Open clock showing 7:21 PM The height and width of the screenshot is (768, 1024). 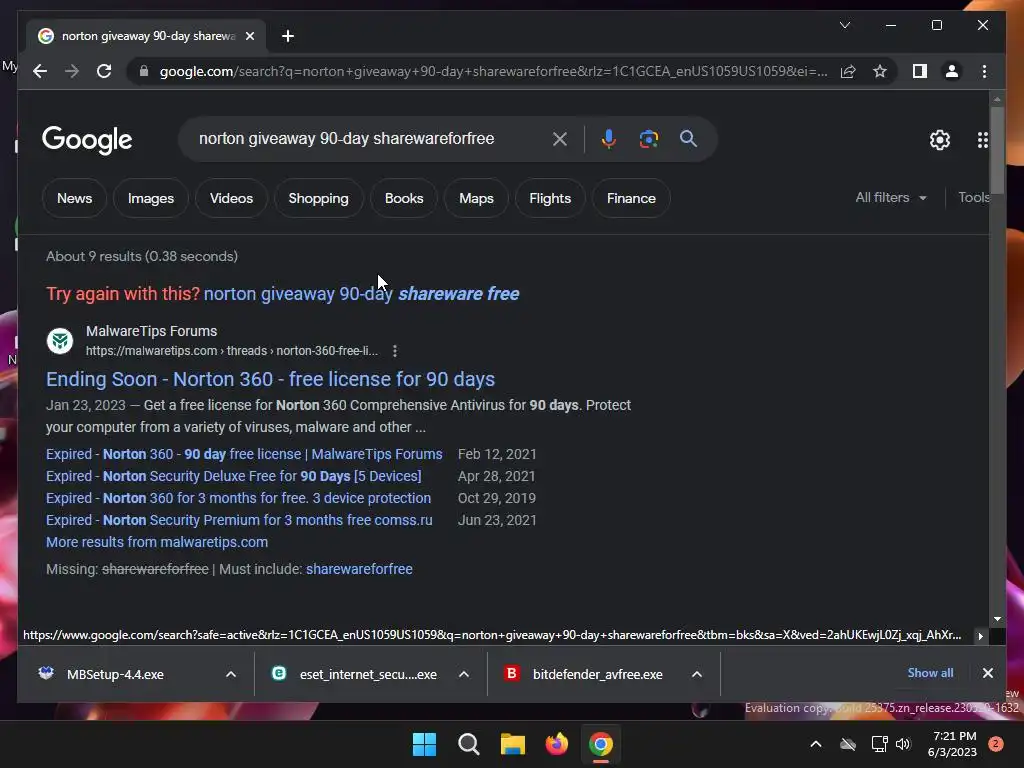952,744
